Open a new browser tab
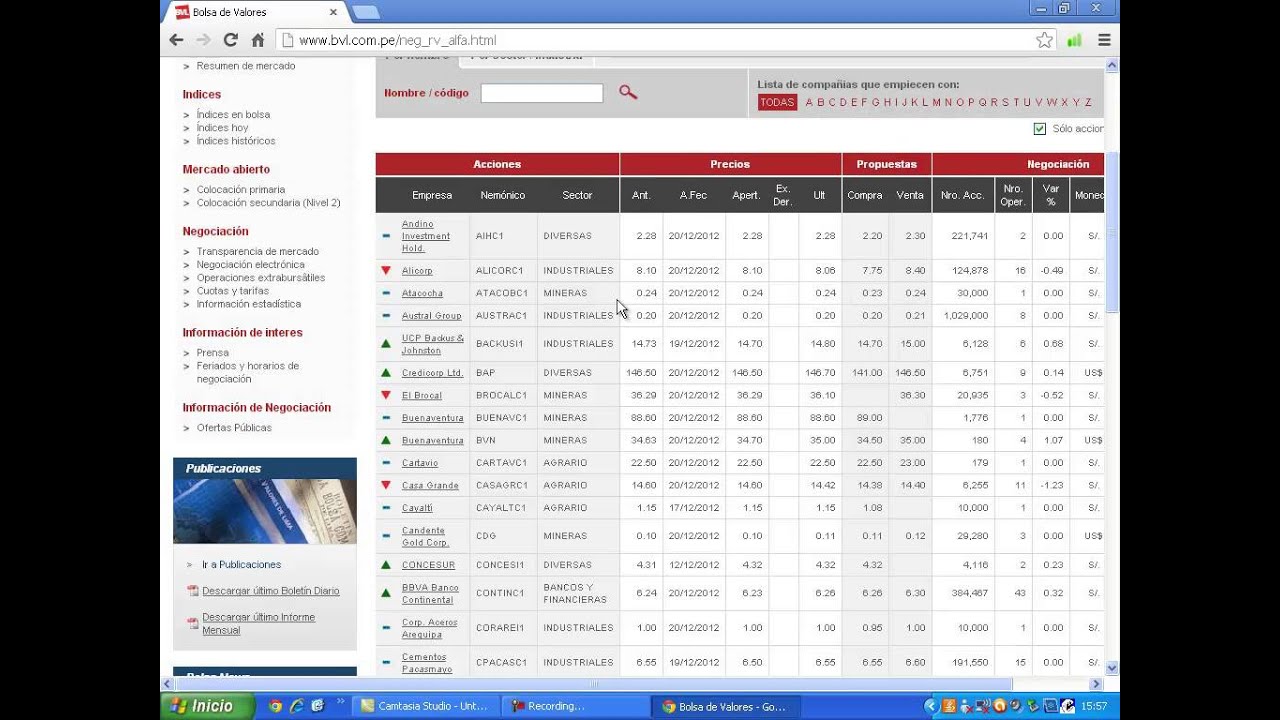1280x720 pixels. 366,12
